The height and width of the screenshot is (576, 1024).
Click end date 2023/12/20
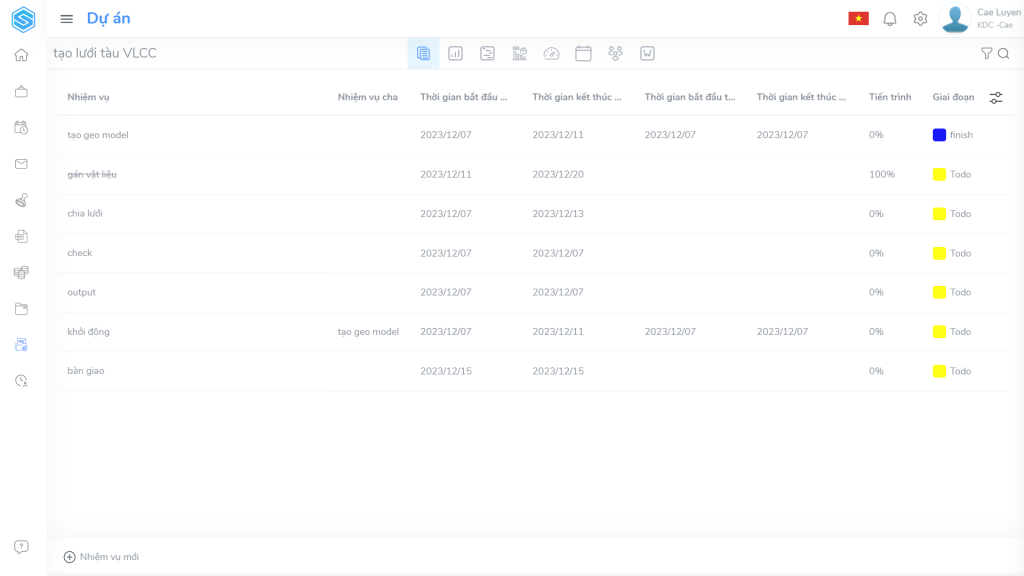[558, 174]
